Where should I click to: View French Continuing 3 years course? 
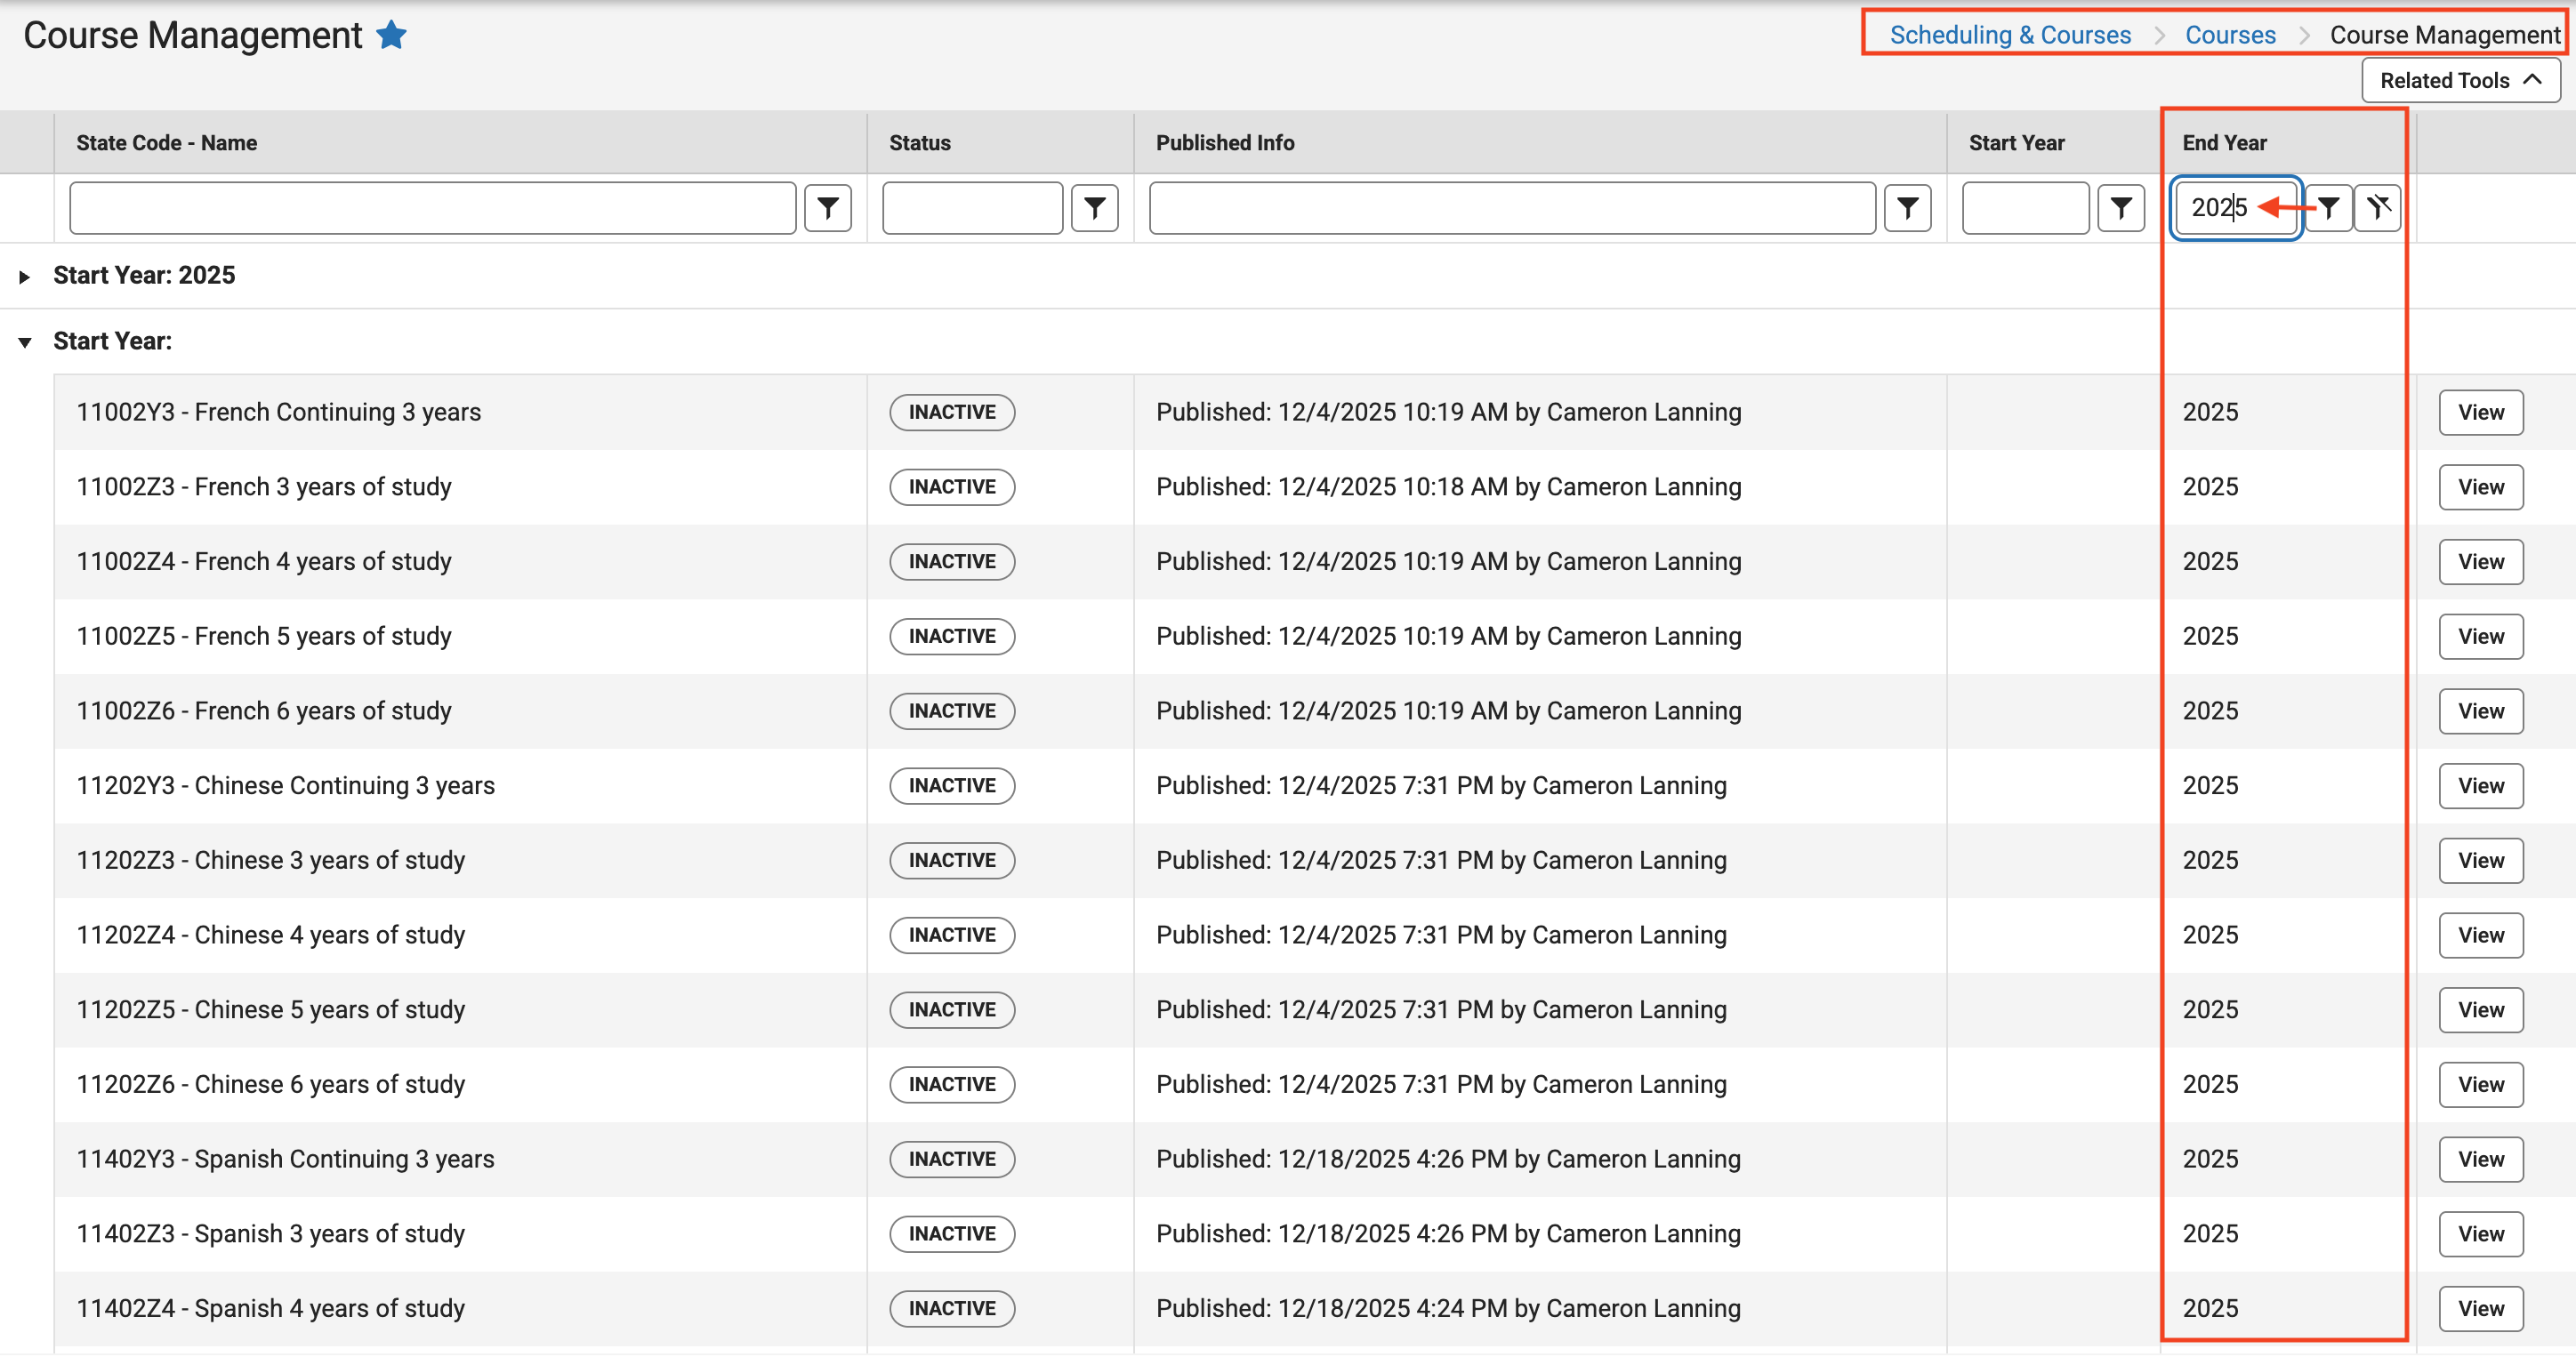click(x=2480, y=413)
